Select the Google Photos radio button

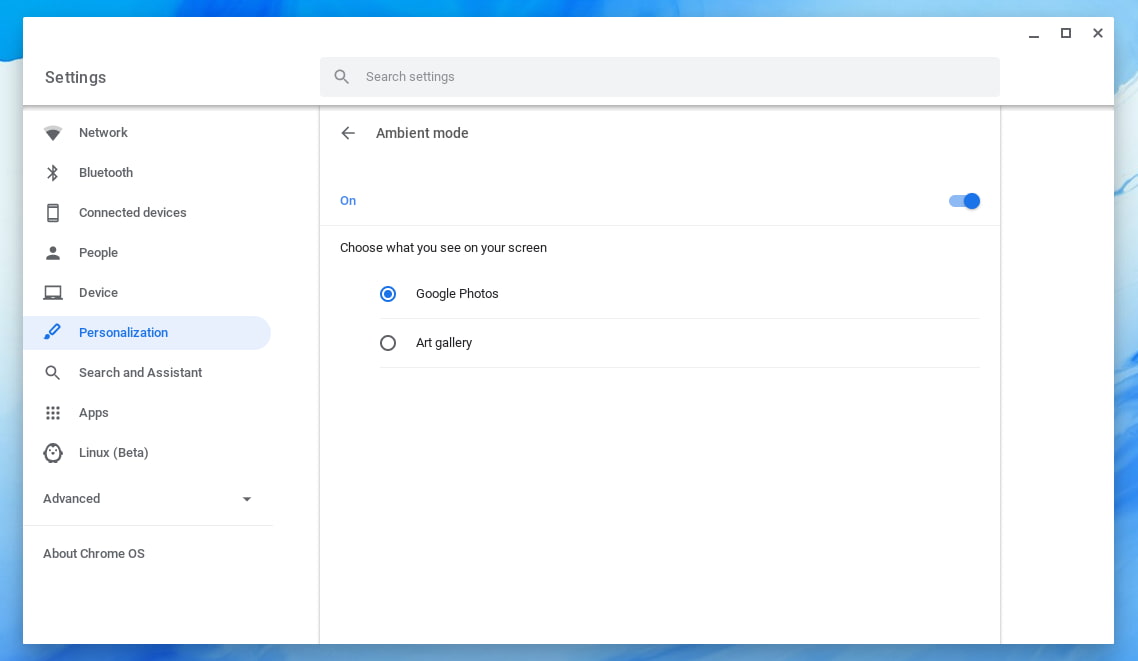(388, 294)
